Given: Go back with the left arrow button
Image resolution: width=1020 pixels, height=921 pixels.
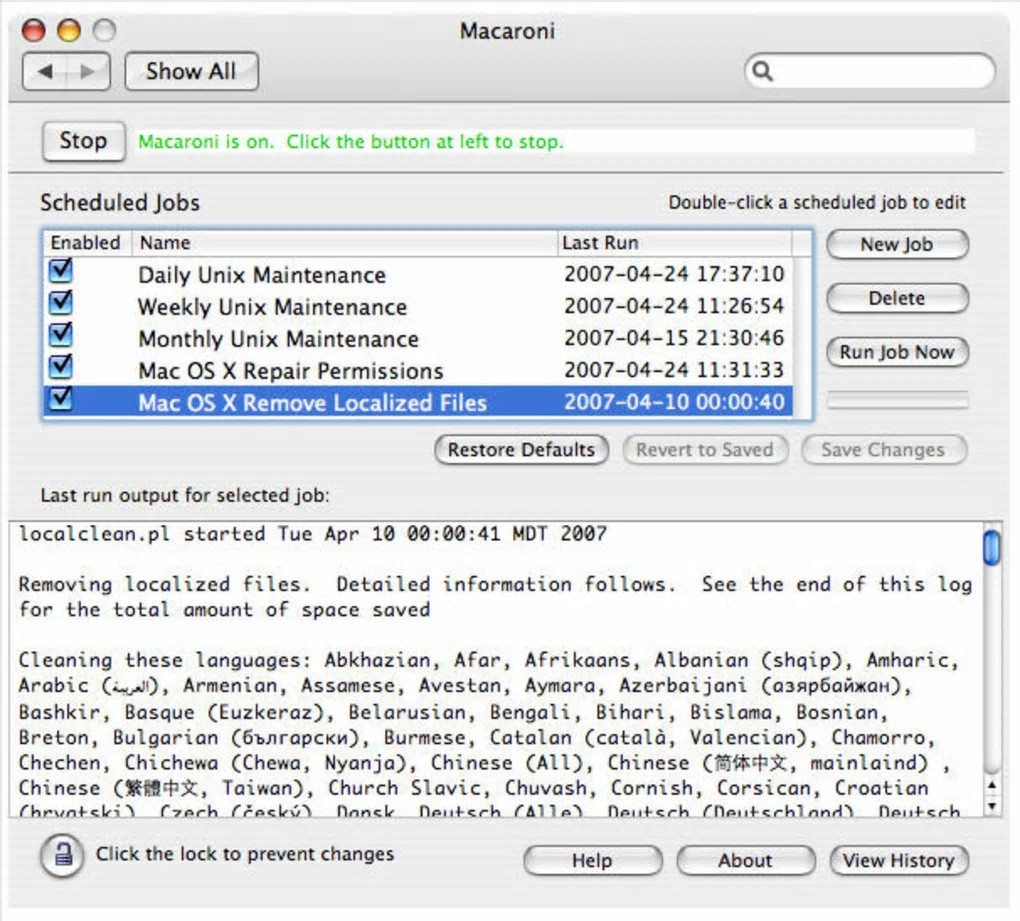Looking at the screenshot, I should [45, 72].
